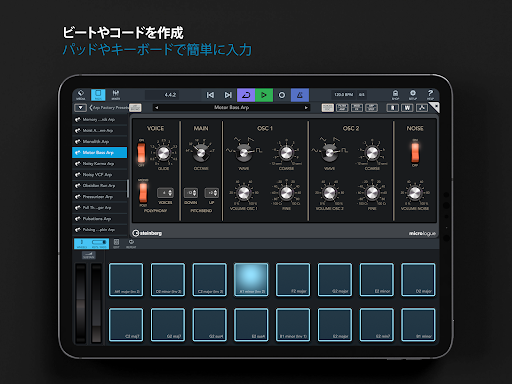This screenshot has height=384, width=512.
Task: Adjust the Pitchbend Up stepper
Action: 212,193
